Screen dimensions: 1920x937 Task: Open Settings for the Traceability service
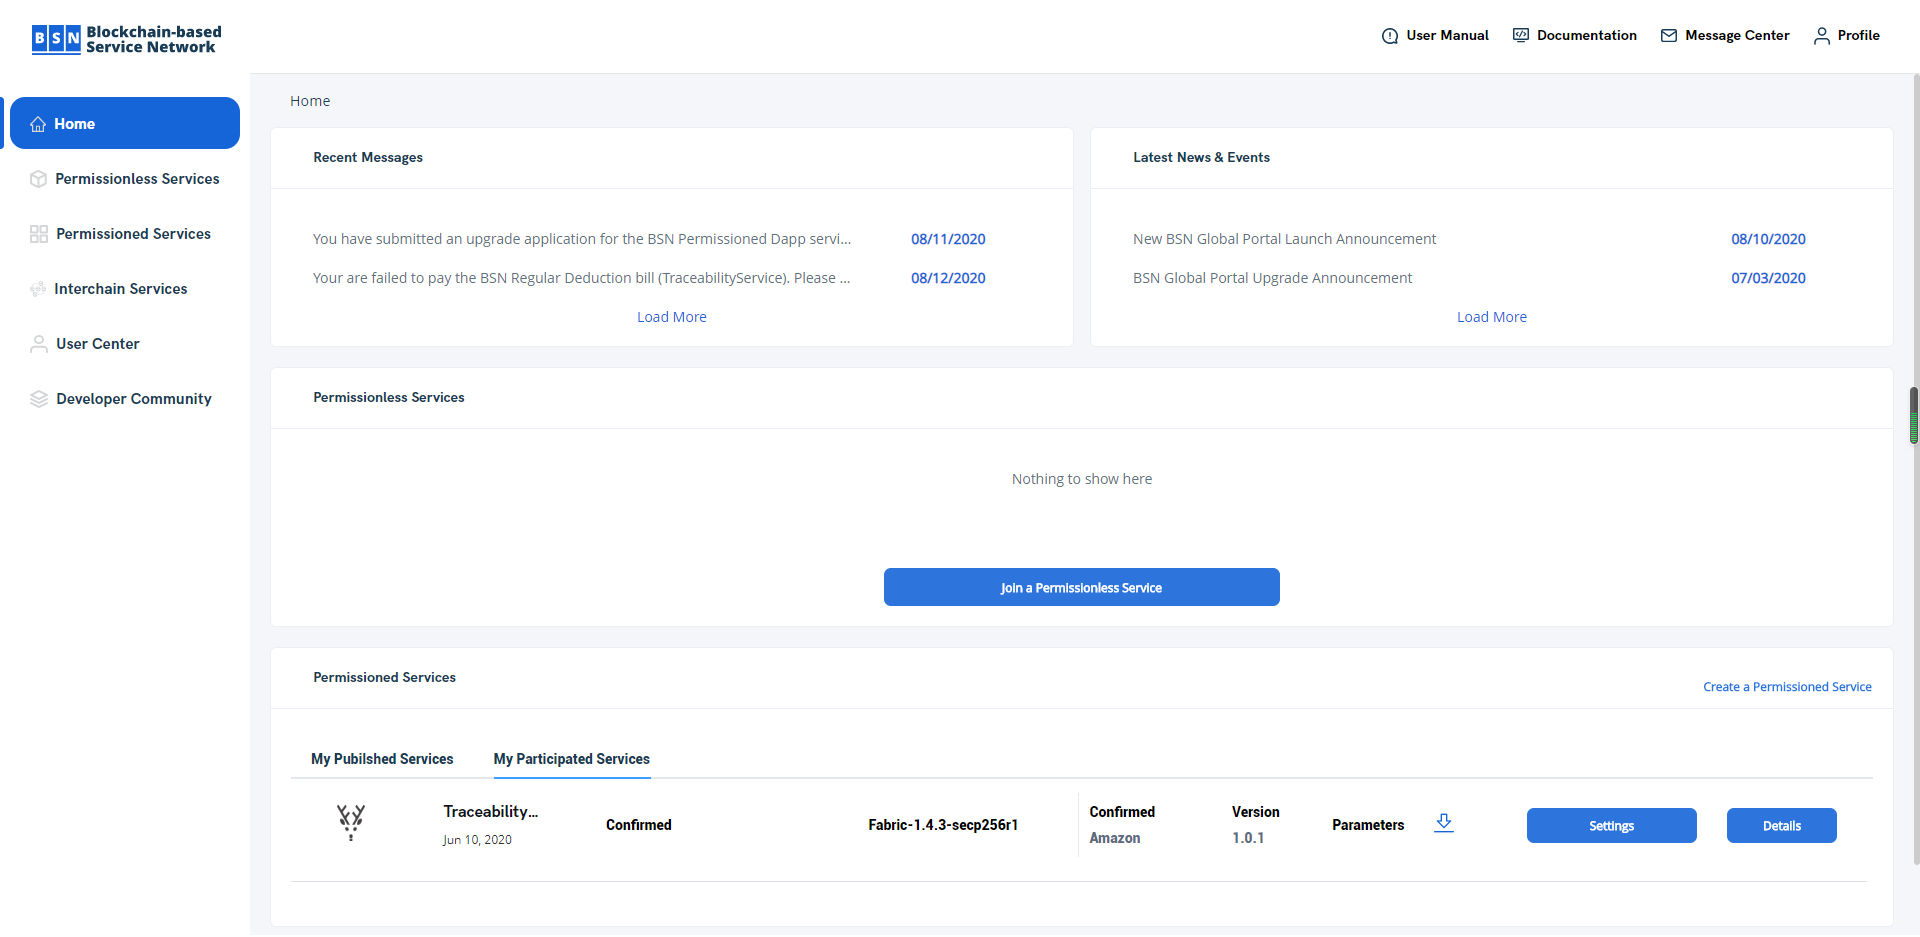coord(1611,826)
